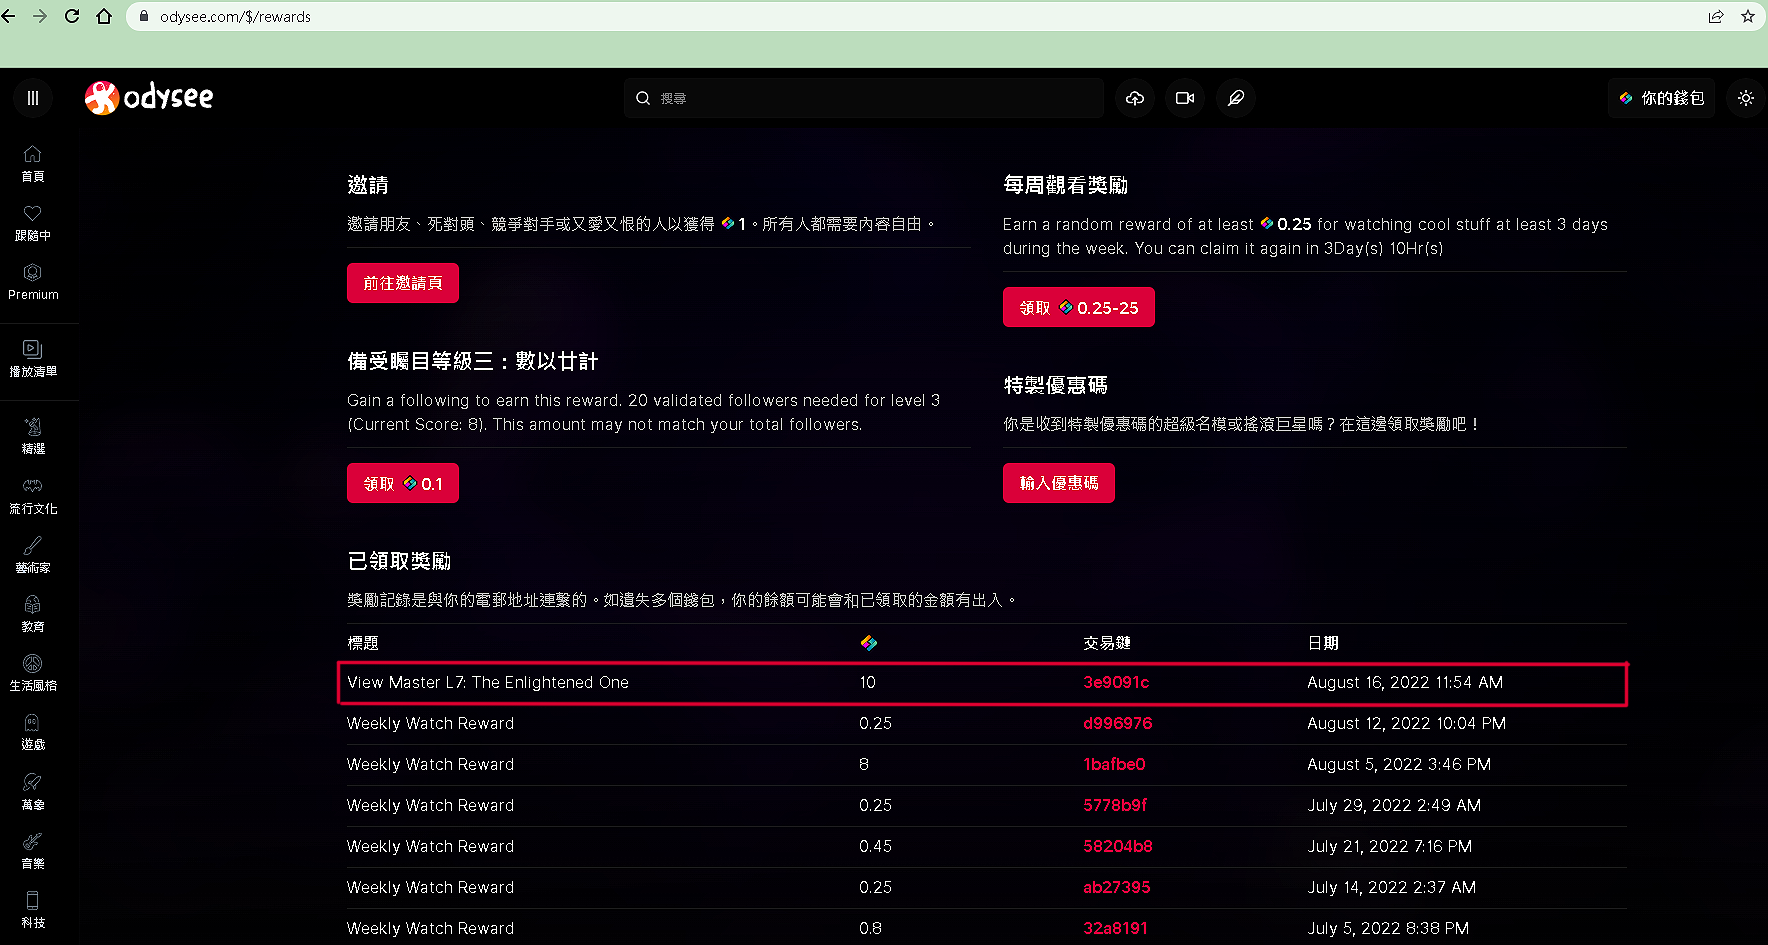Open transaction link 1bafbe0
Viewport: 1768px width, 945px height.
[1114, 764]
